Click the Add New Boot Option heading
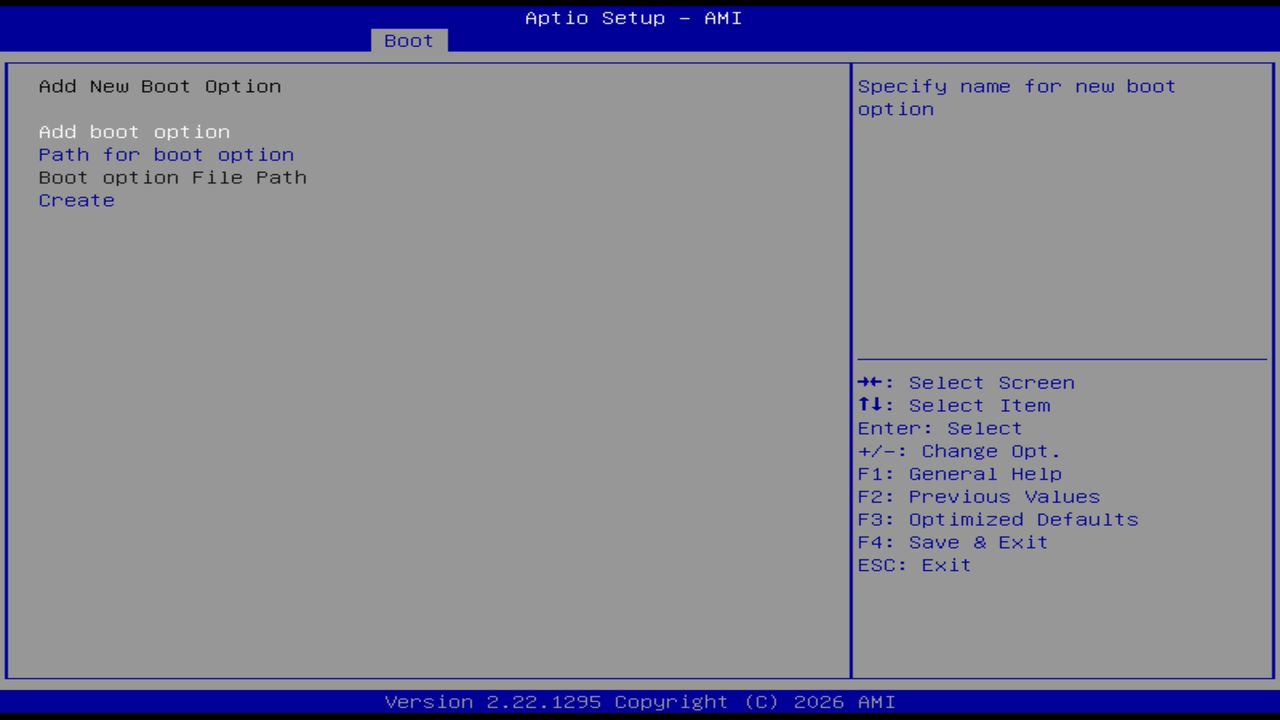Screen dimensions: 1280x720 pyautogui.click(x=160, y=86)
